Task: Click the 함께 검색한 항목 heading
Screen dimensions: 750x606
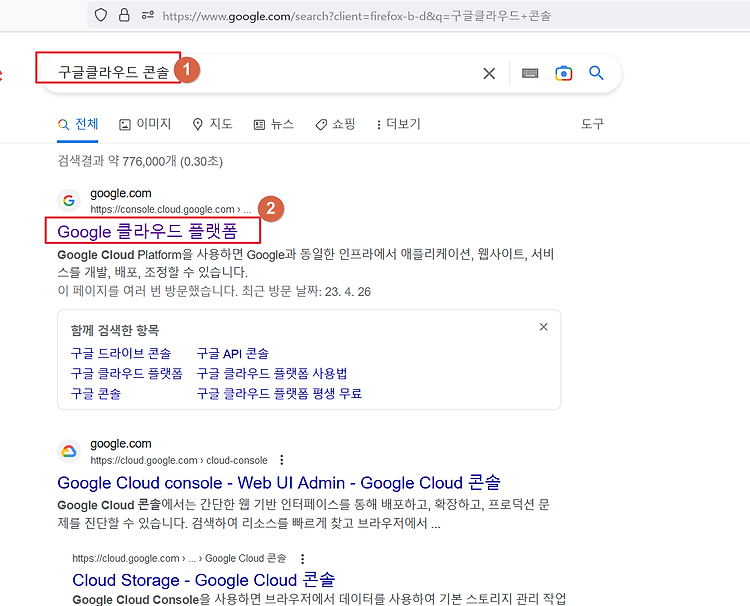Action: click(x=115, y=331)
